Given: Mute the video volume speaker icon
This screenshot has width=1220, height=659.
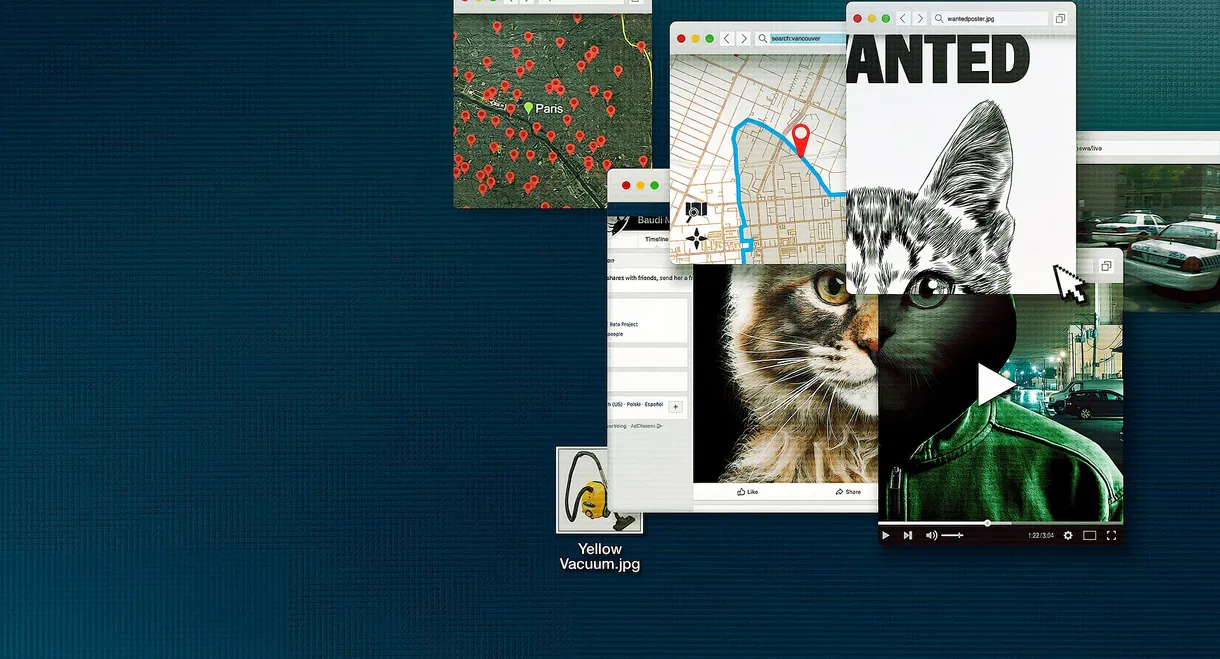Looking at the screenshot, I should point(931,536).
